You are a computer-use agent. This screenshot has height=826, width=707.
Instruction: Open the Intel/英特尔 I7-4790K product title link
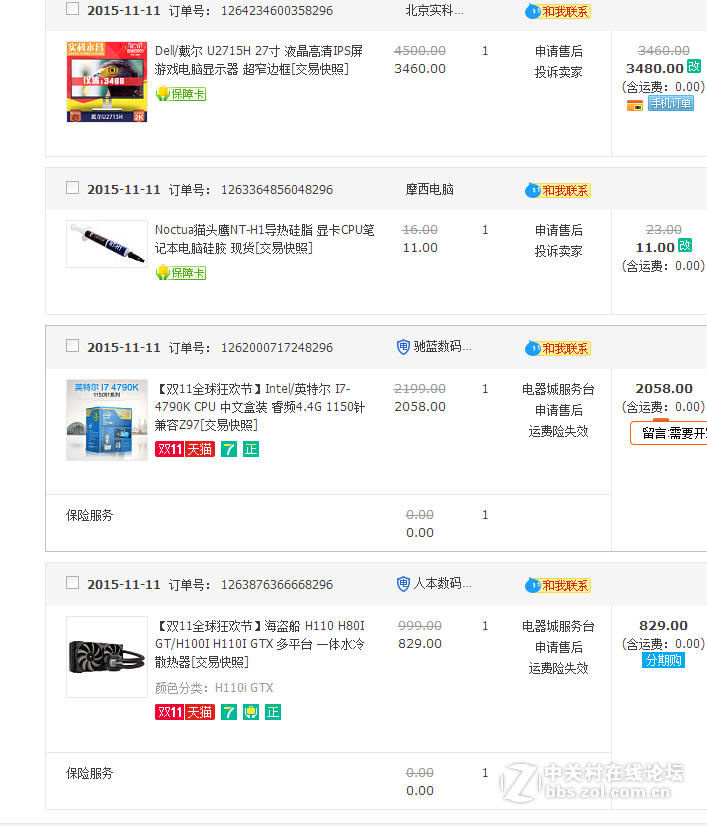point(260,407)
